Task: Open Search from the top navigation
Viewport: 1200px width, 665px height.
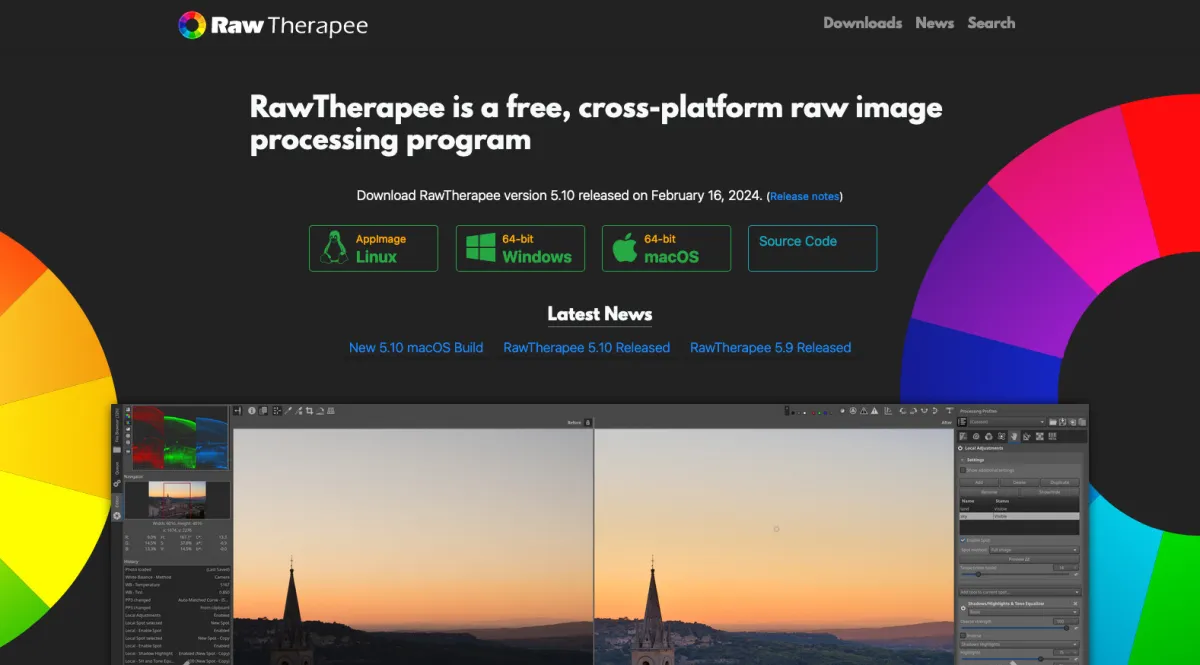Action: point(991,23)
